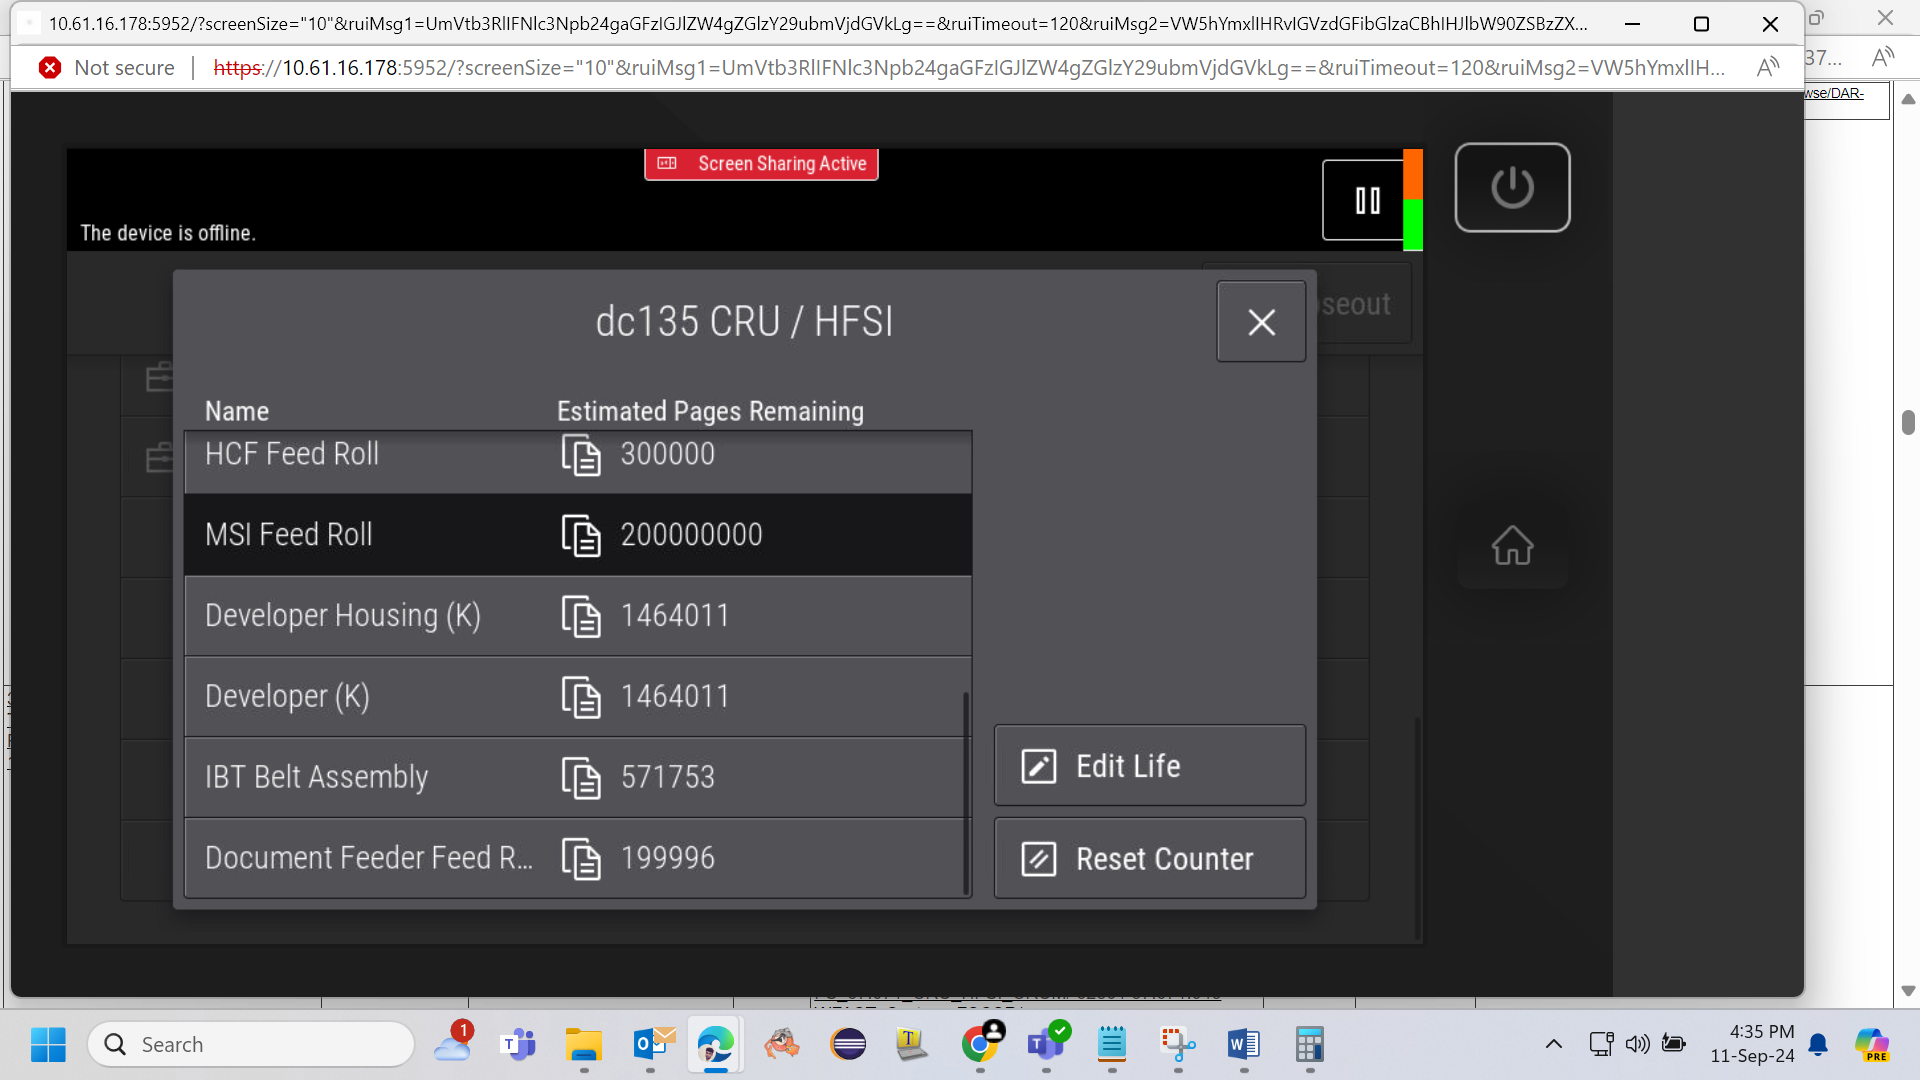Viewport: 1920px width, 1080px height.
Task: Open the Windows Start menu
Action: tap(48, 1044)
